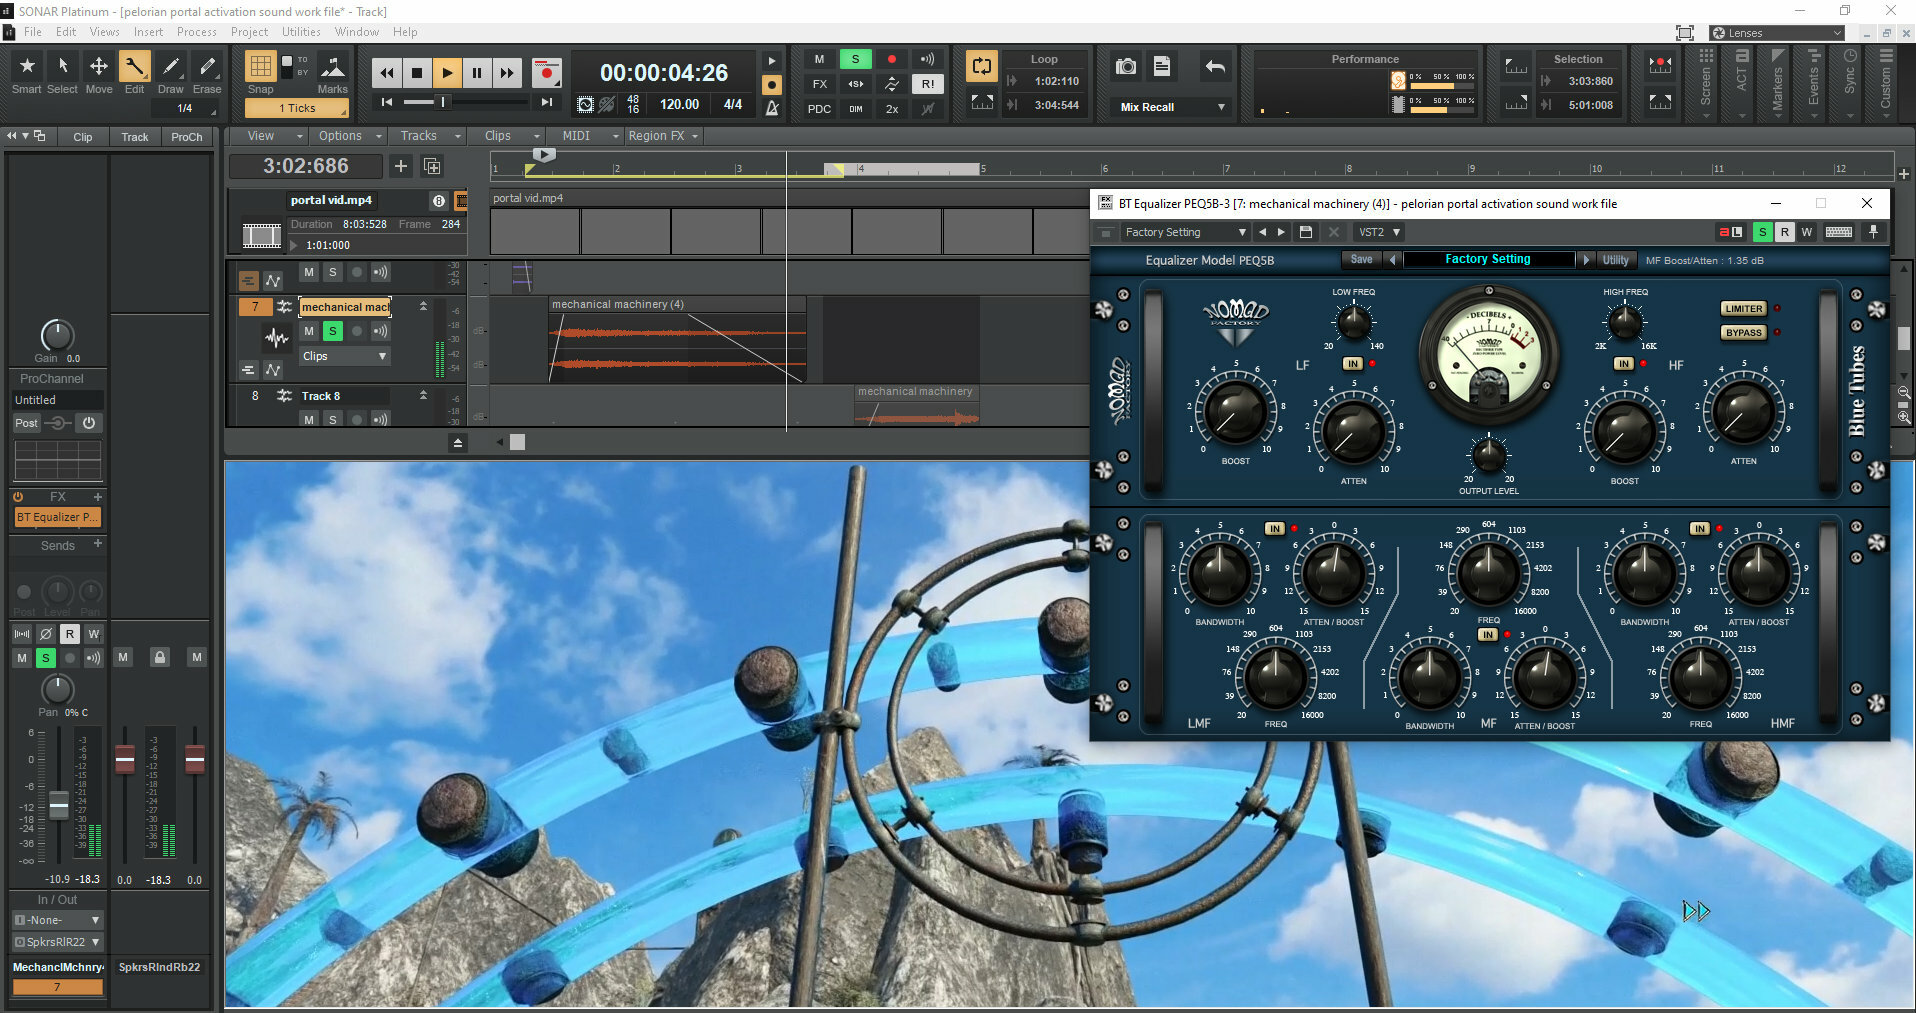The width and height of the screenshot is (1916, 1013).
Task: Choose the Select arrow tool
Action: tap(62, 66)
